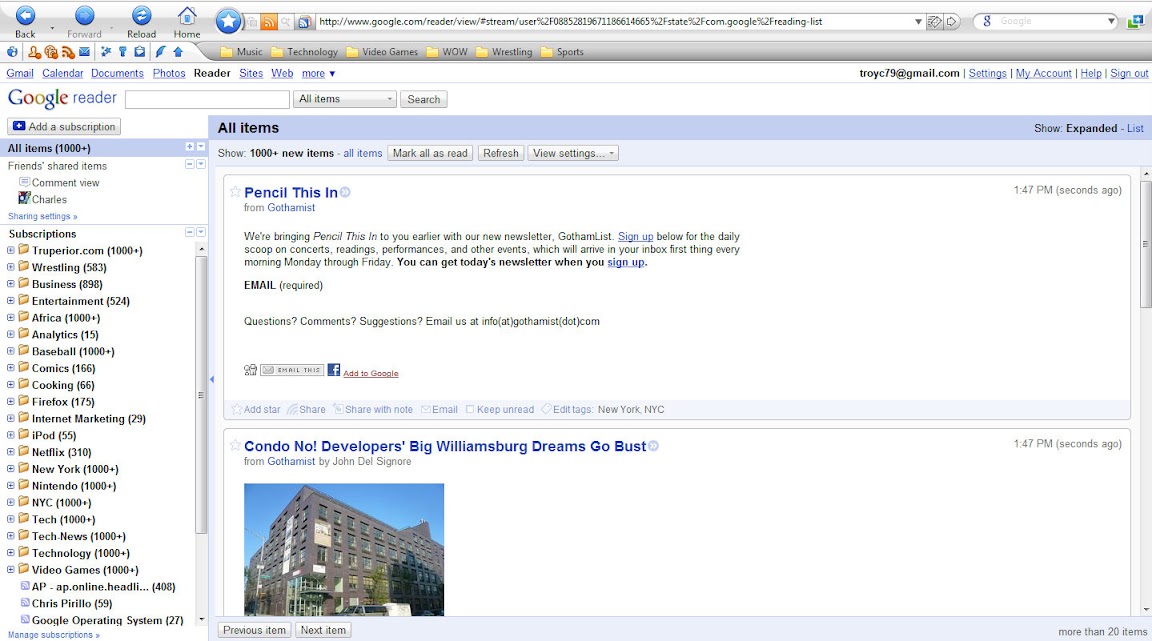Click the Go arrow next to the URL
The image size is (1152, 641).
(951, 21)
